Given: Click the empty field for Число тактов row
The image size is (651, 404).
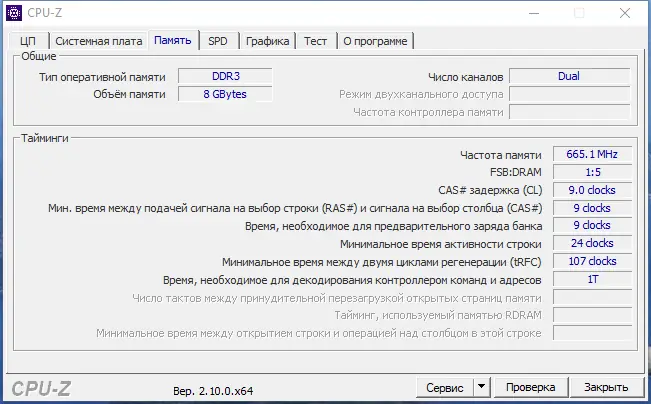Looking at the screenshot, I should (592, 297).
